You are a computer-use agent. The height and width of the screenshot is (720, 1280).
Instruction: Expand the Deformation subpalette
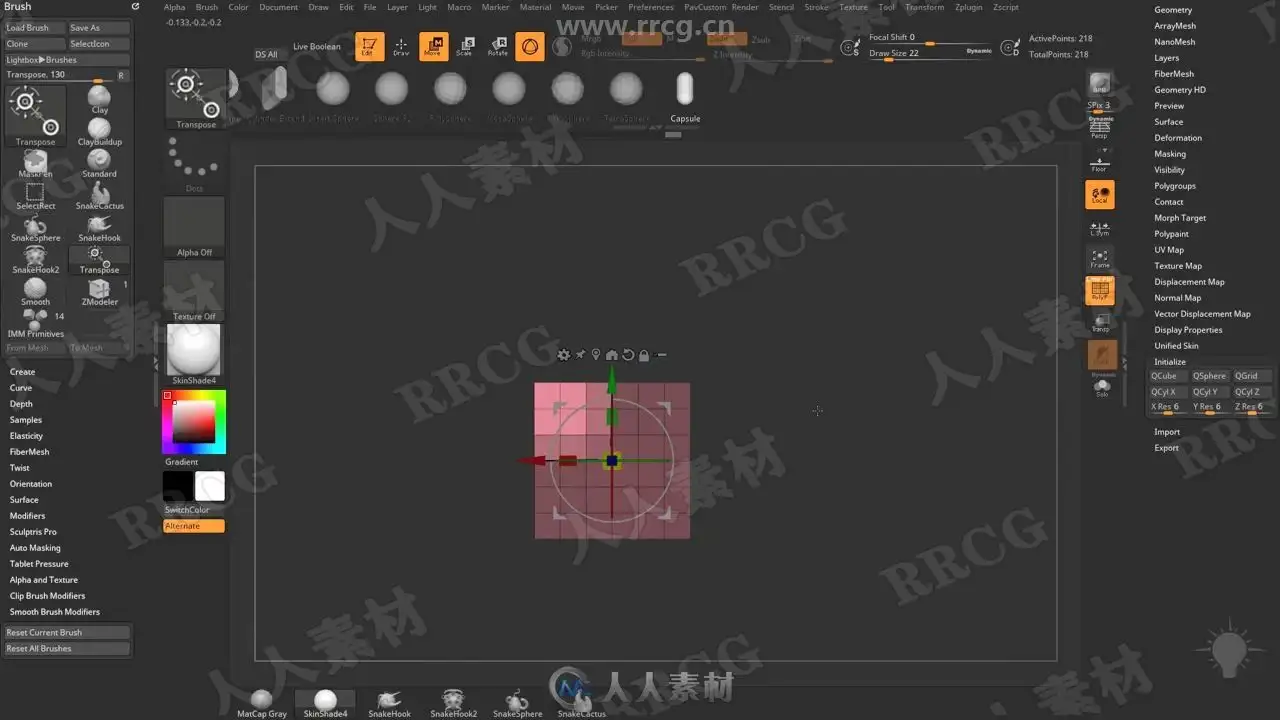(x=1178, y=138)
